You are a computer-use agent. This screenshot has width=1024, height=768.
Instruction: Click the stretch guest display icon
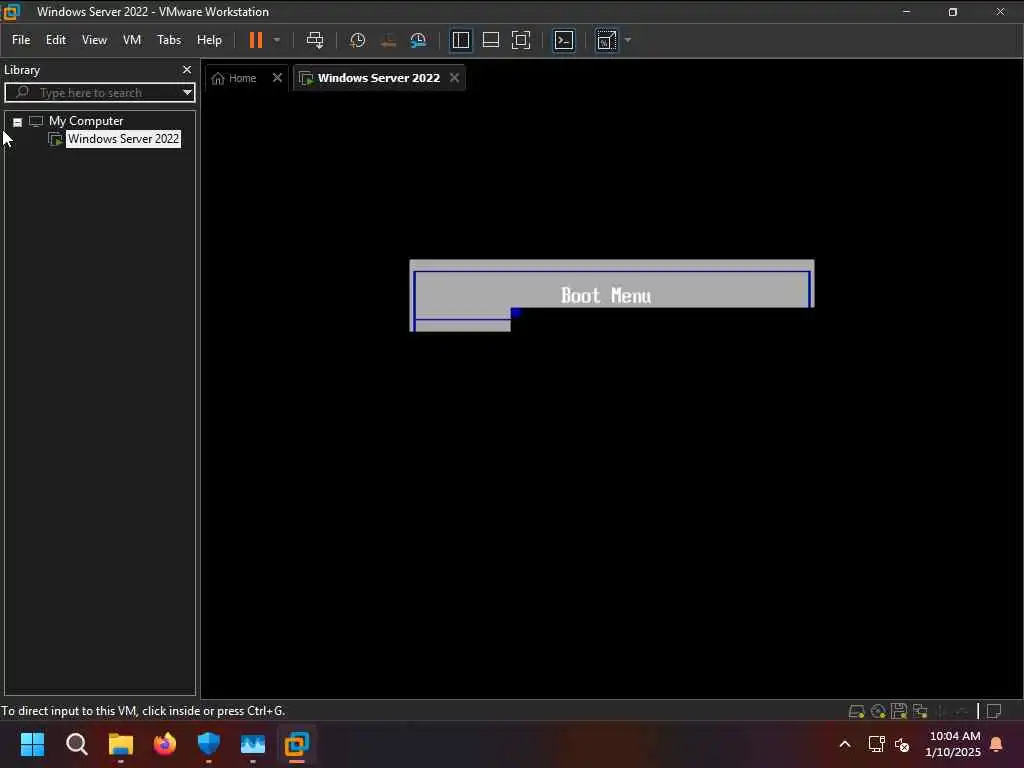click(606, 40)
